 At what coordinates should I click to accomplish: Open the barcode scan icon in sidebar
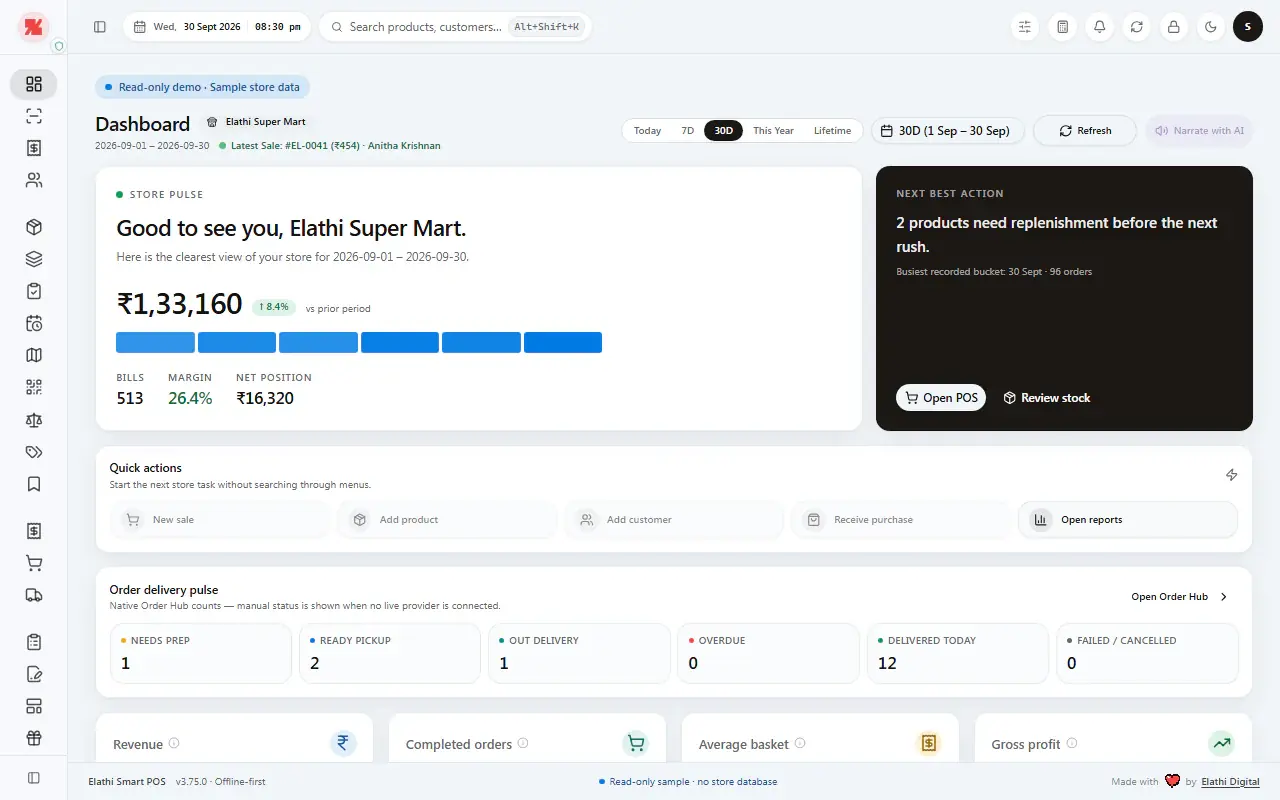tap(34, 116)
